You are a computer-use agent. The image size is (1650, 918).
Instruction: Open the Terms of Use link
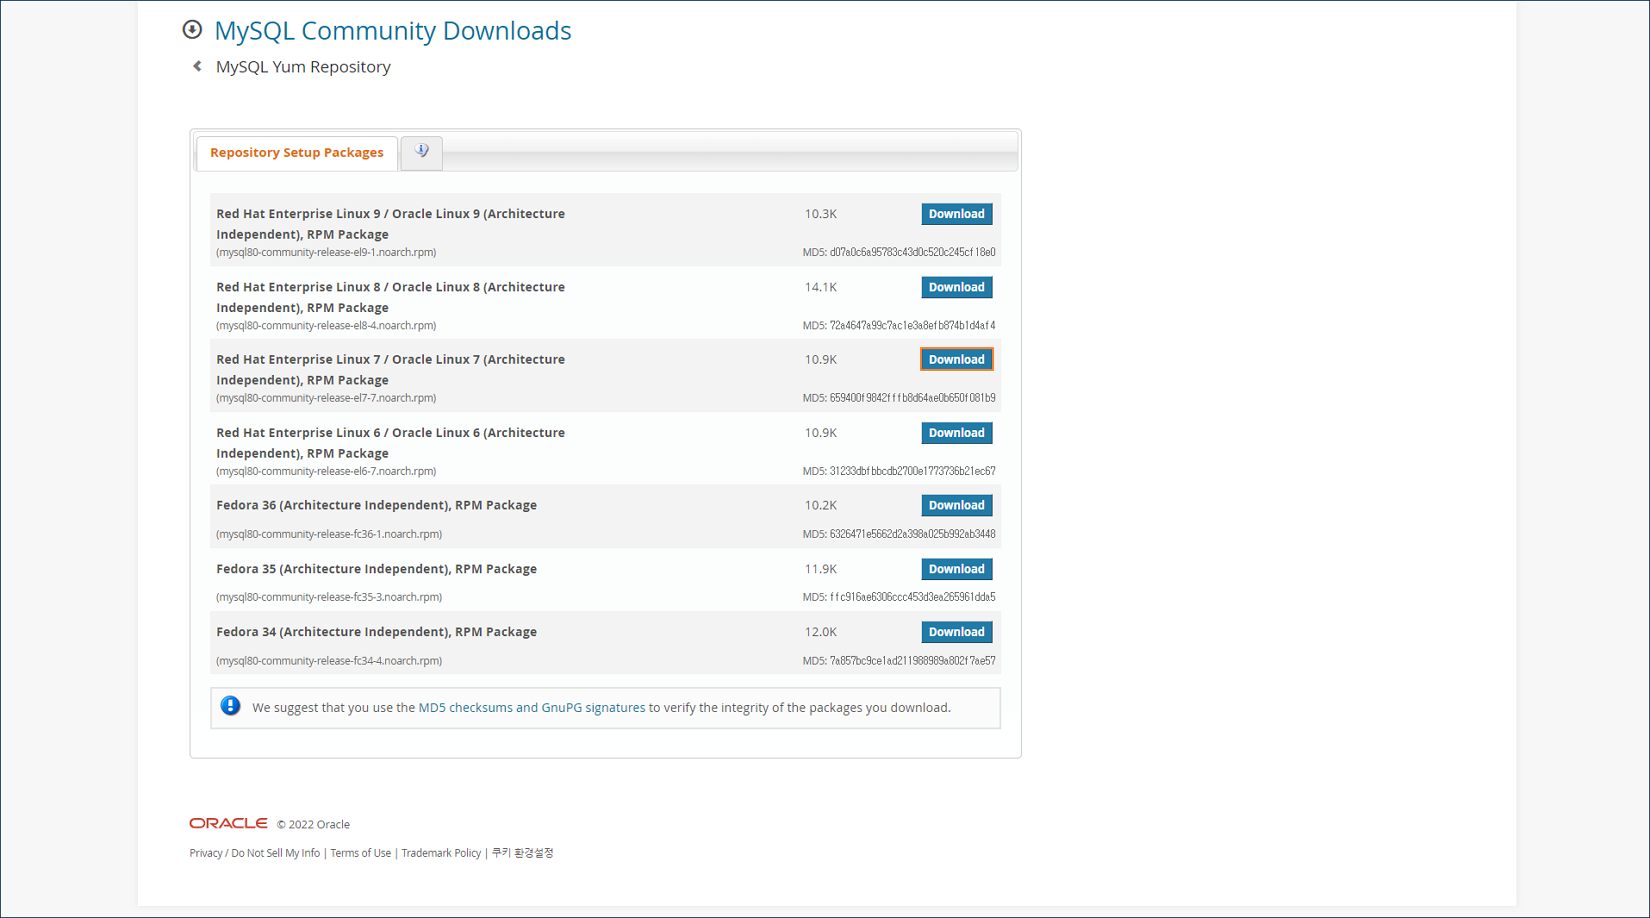(x=360, y=853)
